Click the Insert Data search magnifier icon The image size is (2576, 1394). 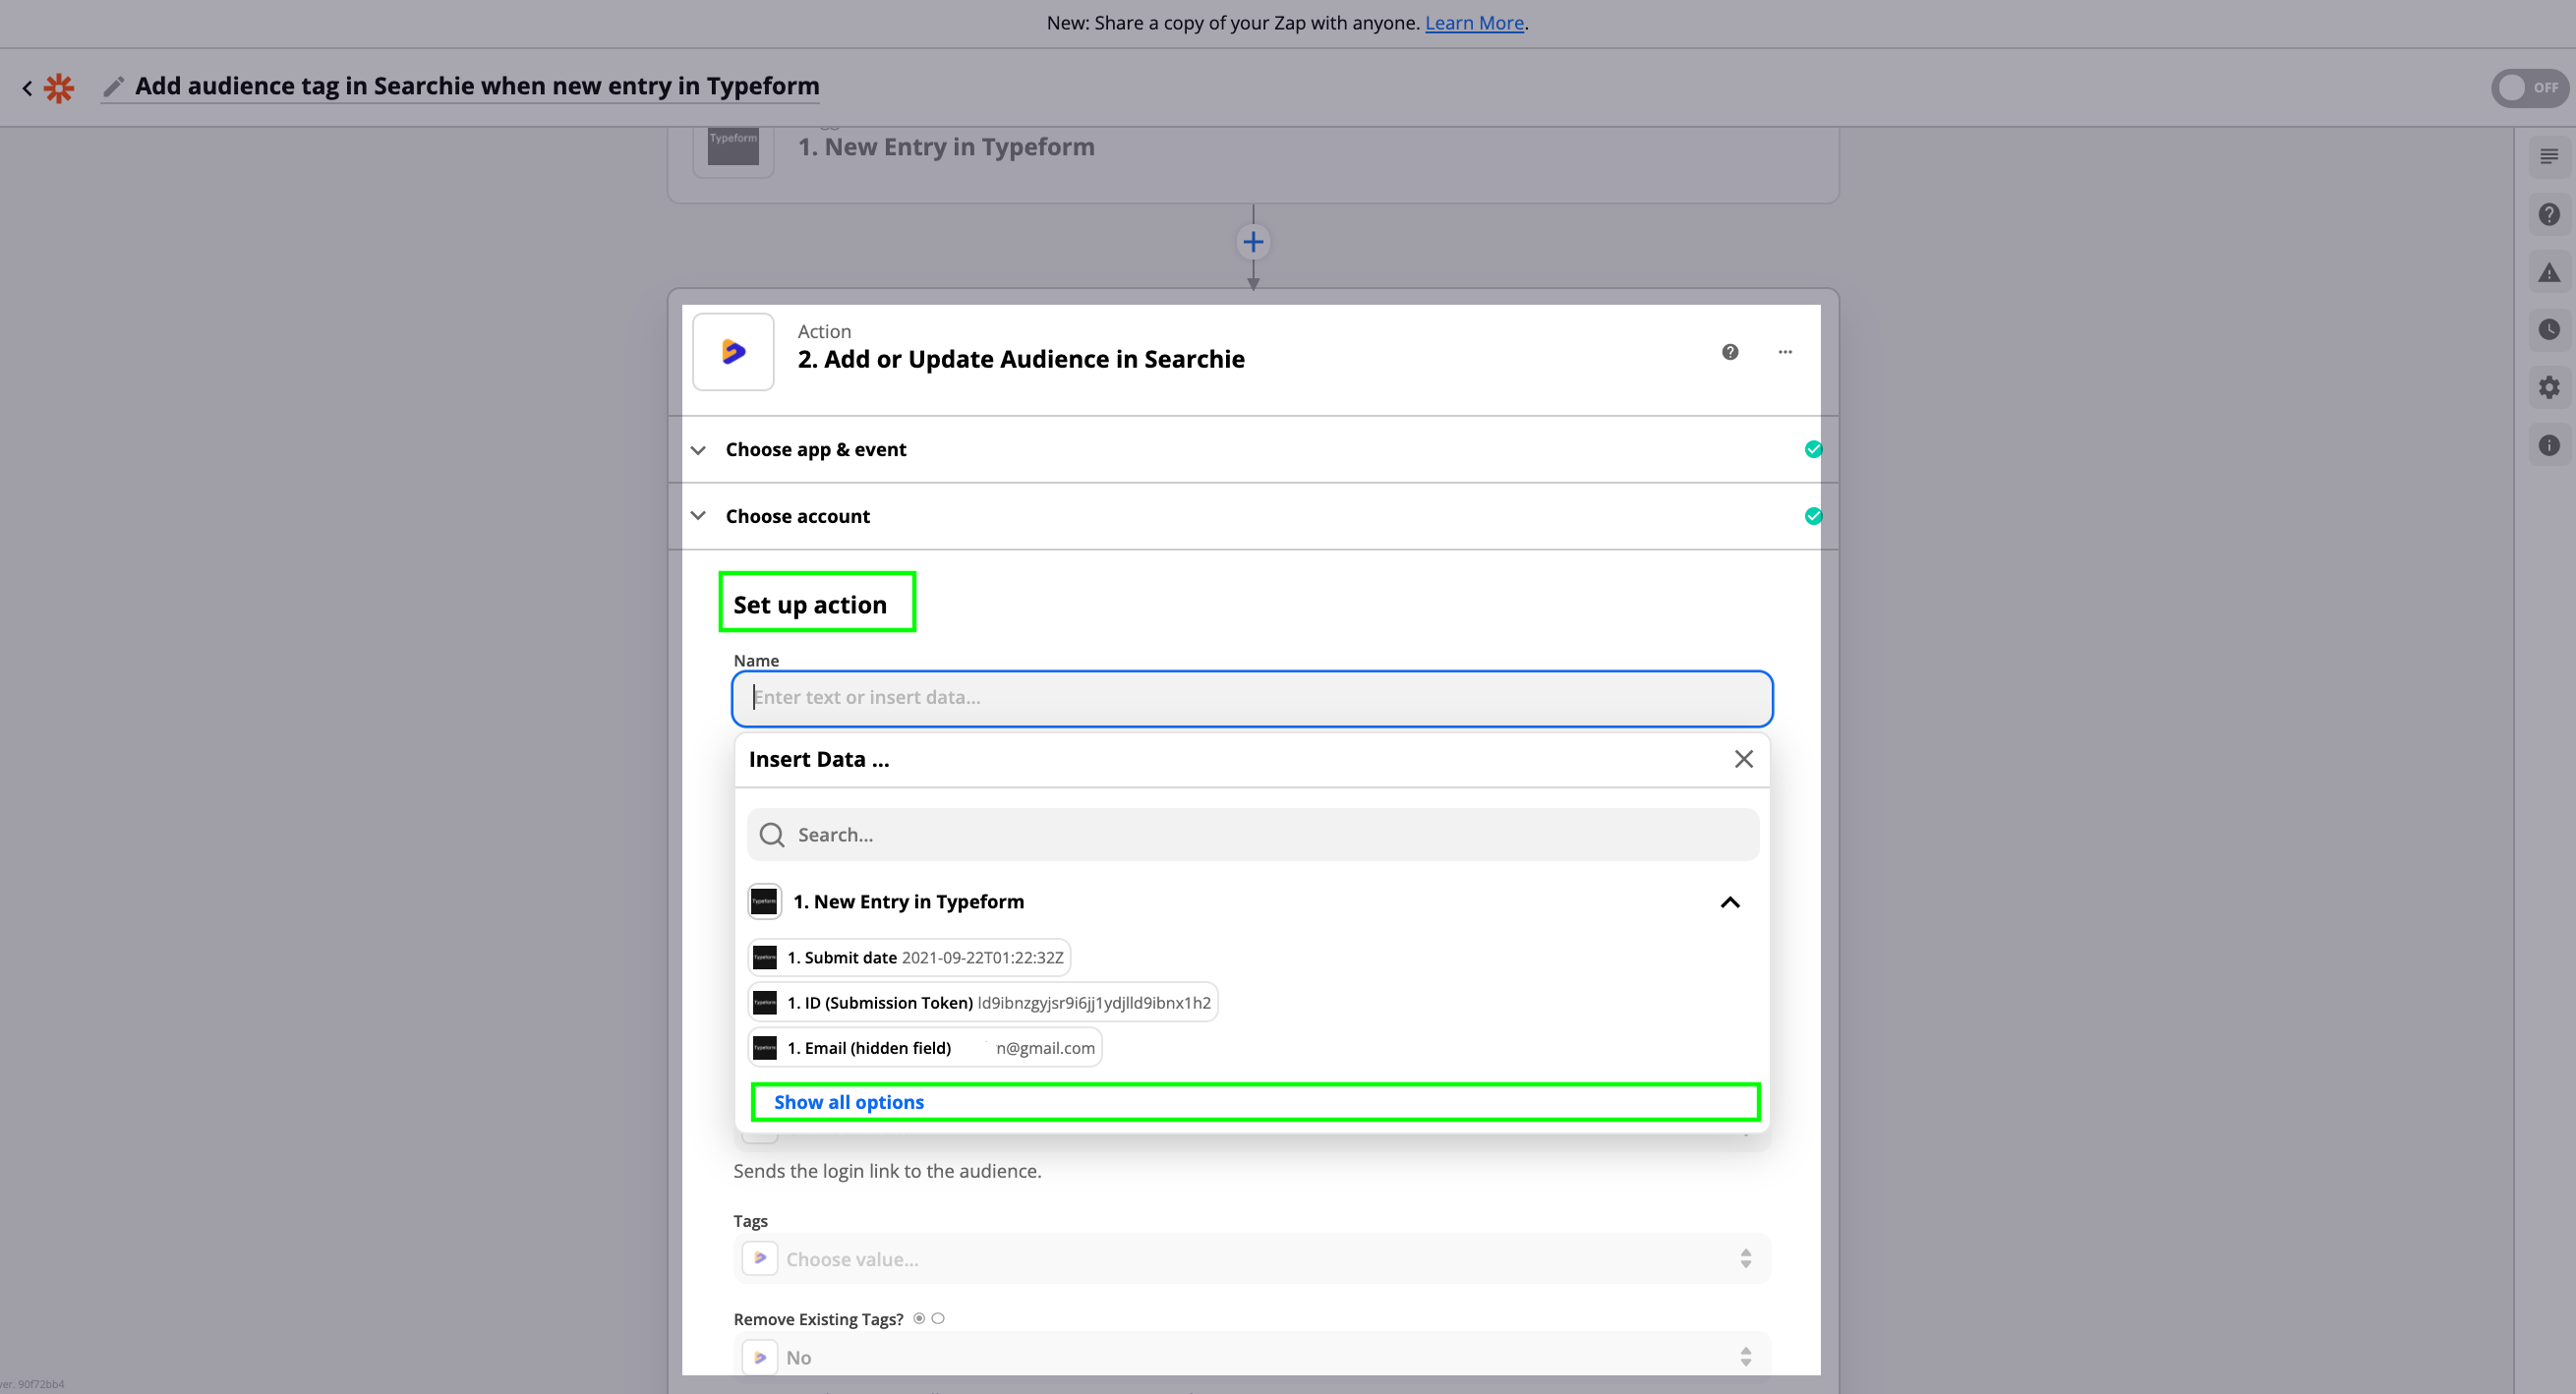(x=771, y=835)
